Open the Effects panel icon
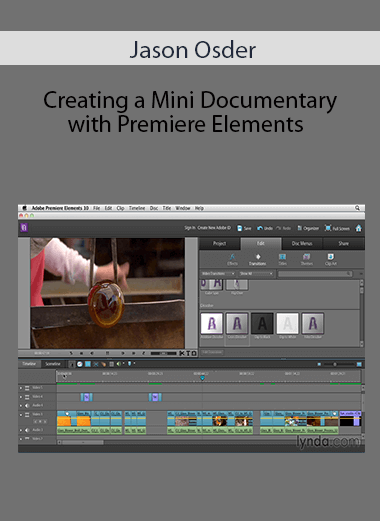Viewport: 380px width, 521px height. [x=232, y=259]
